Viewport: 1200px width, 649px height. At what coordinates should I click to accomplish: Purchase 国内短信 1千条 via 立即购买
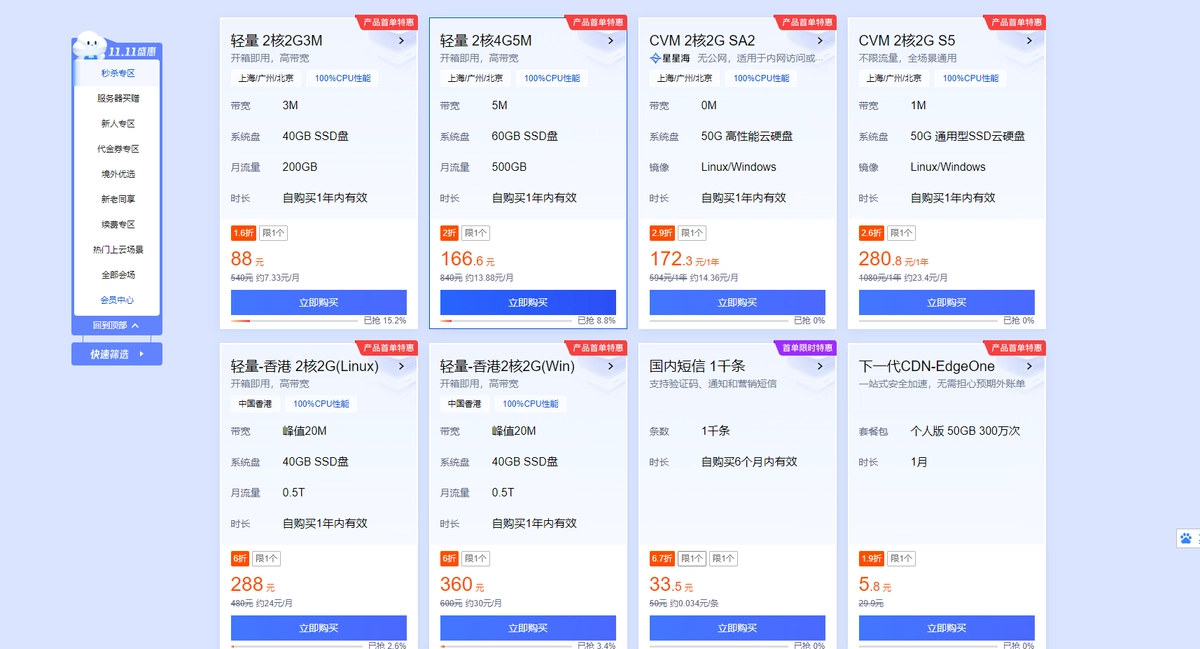click(737, 628)
